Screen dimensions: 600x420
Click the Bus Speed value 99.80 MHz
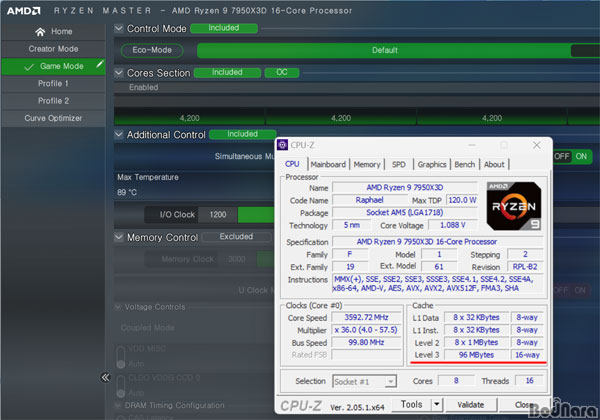tap(366, 342)
